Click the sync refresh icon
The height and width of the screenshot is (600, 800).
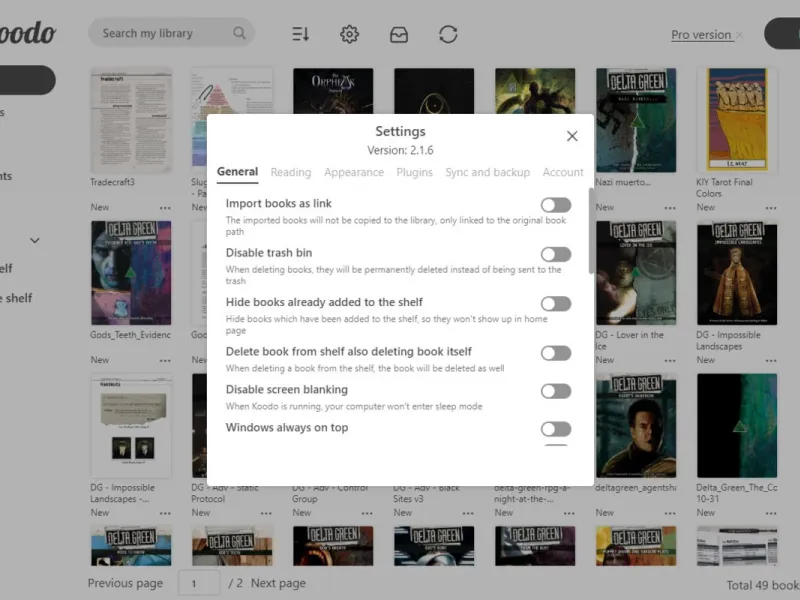(448, 34)
